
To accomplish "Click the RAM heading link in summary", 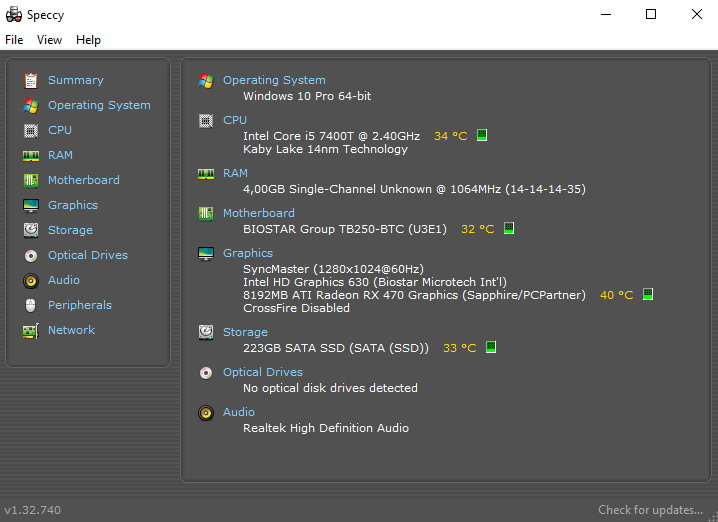I will (235, 173).
